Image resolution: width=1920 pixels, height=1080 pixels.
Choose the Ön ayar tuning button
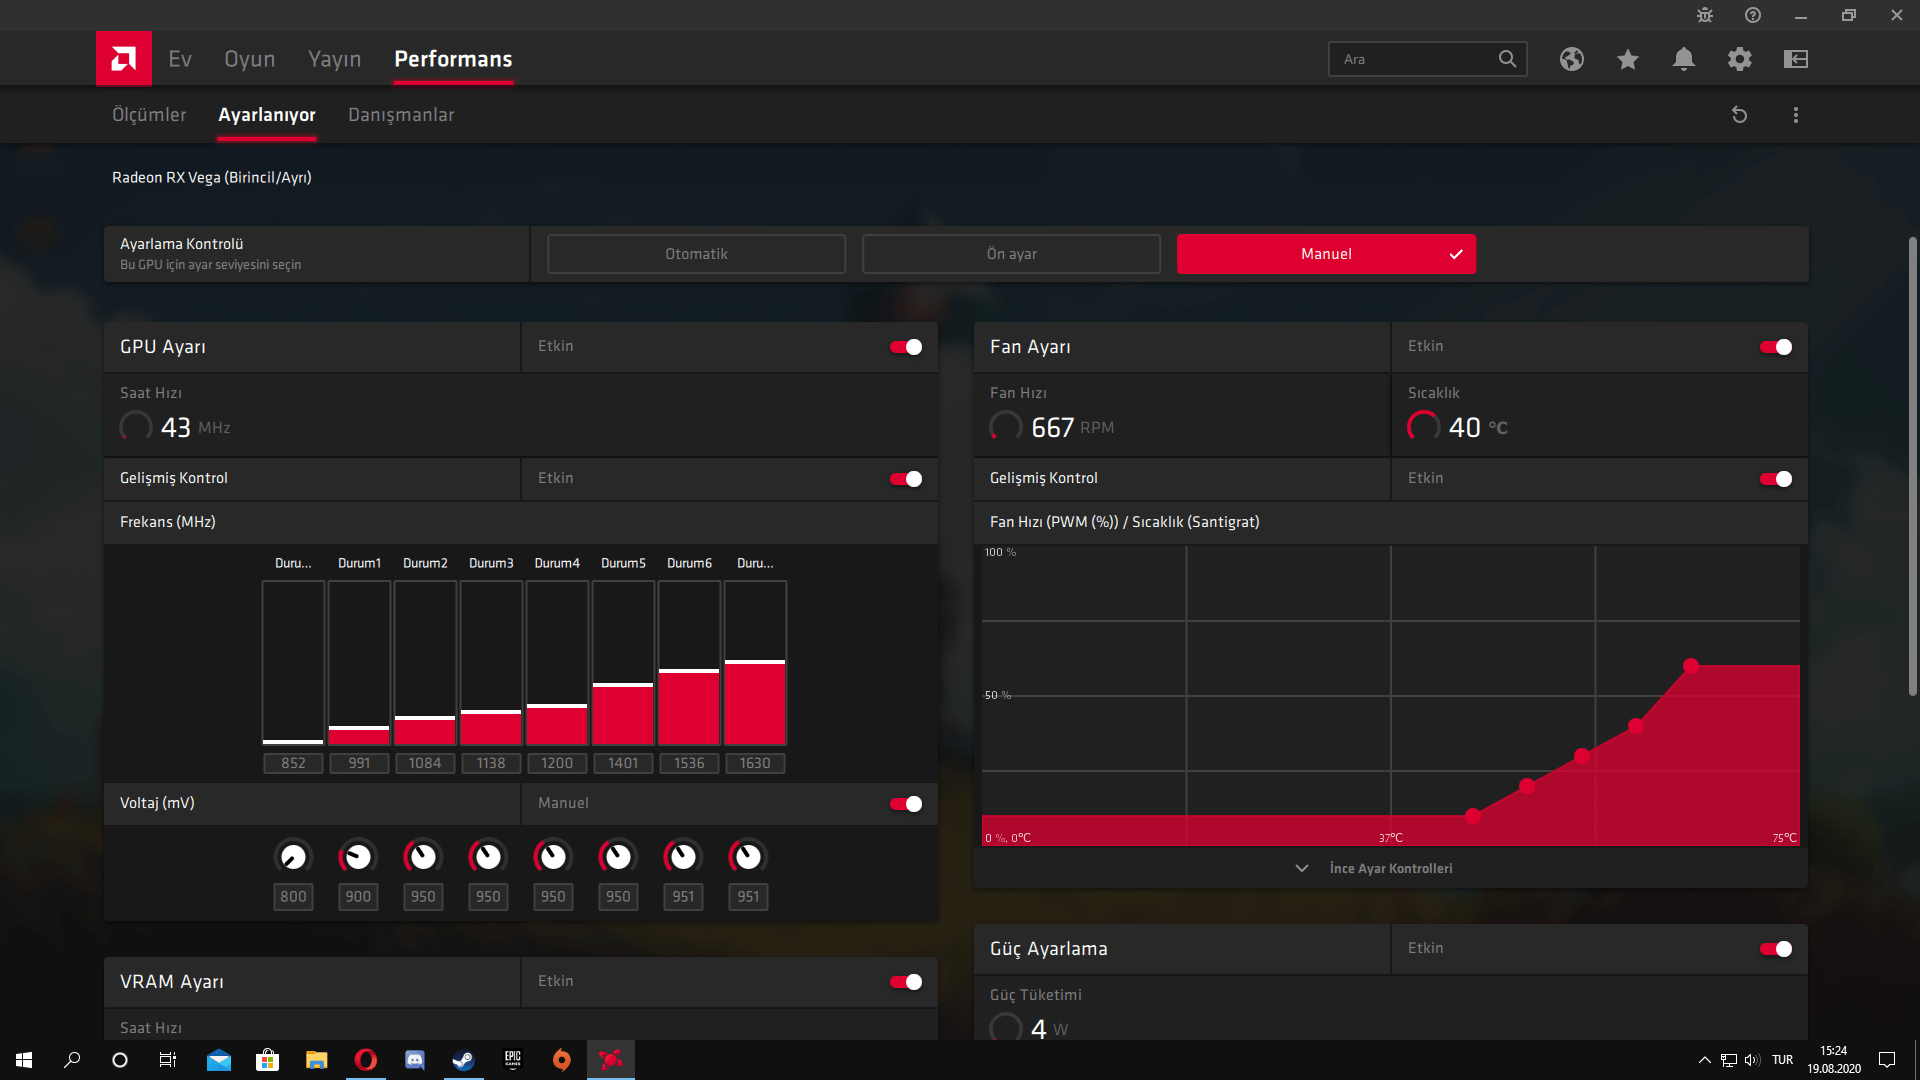(1011, 254)
